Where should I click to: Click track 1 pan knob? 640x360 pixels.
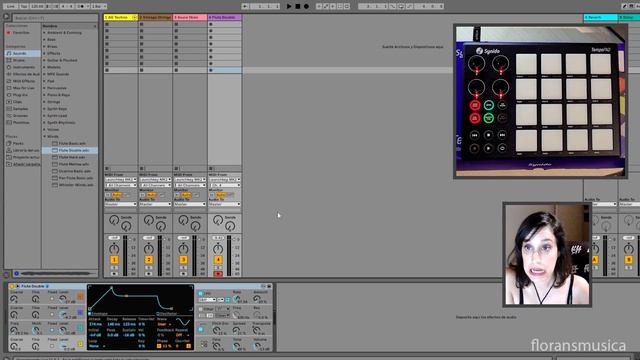114,248
